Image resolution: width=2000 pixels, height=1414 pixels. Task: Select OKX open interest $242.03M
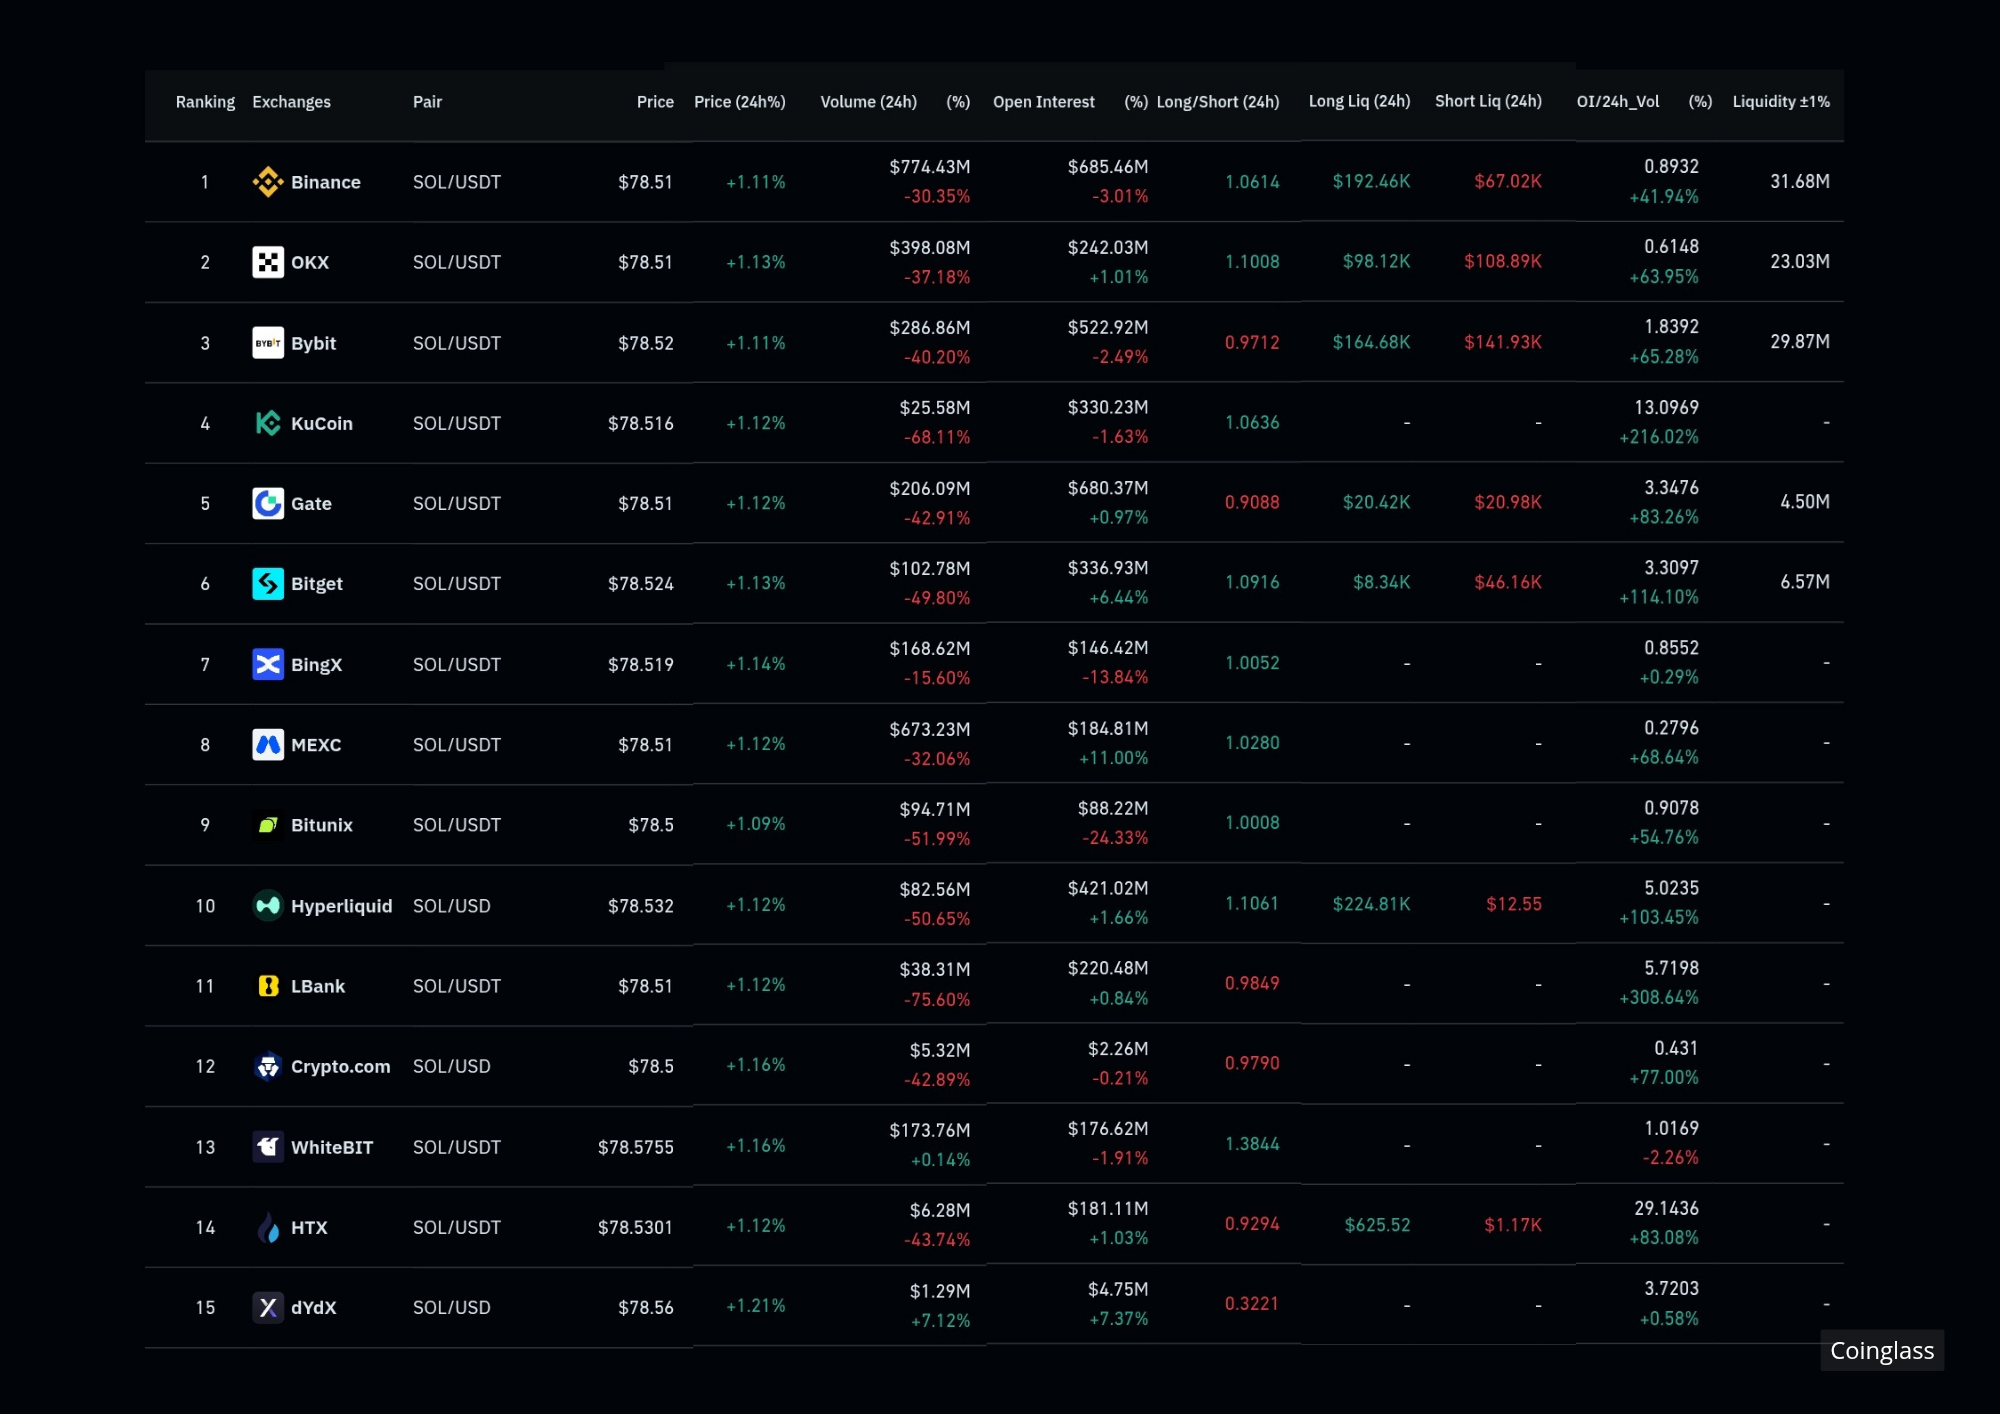pyautogui.click(x=1108, y=247)
